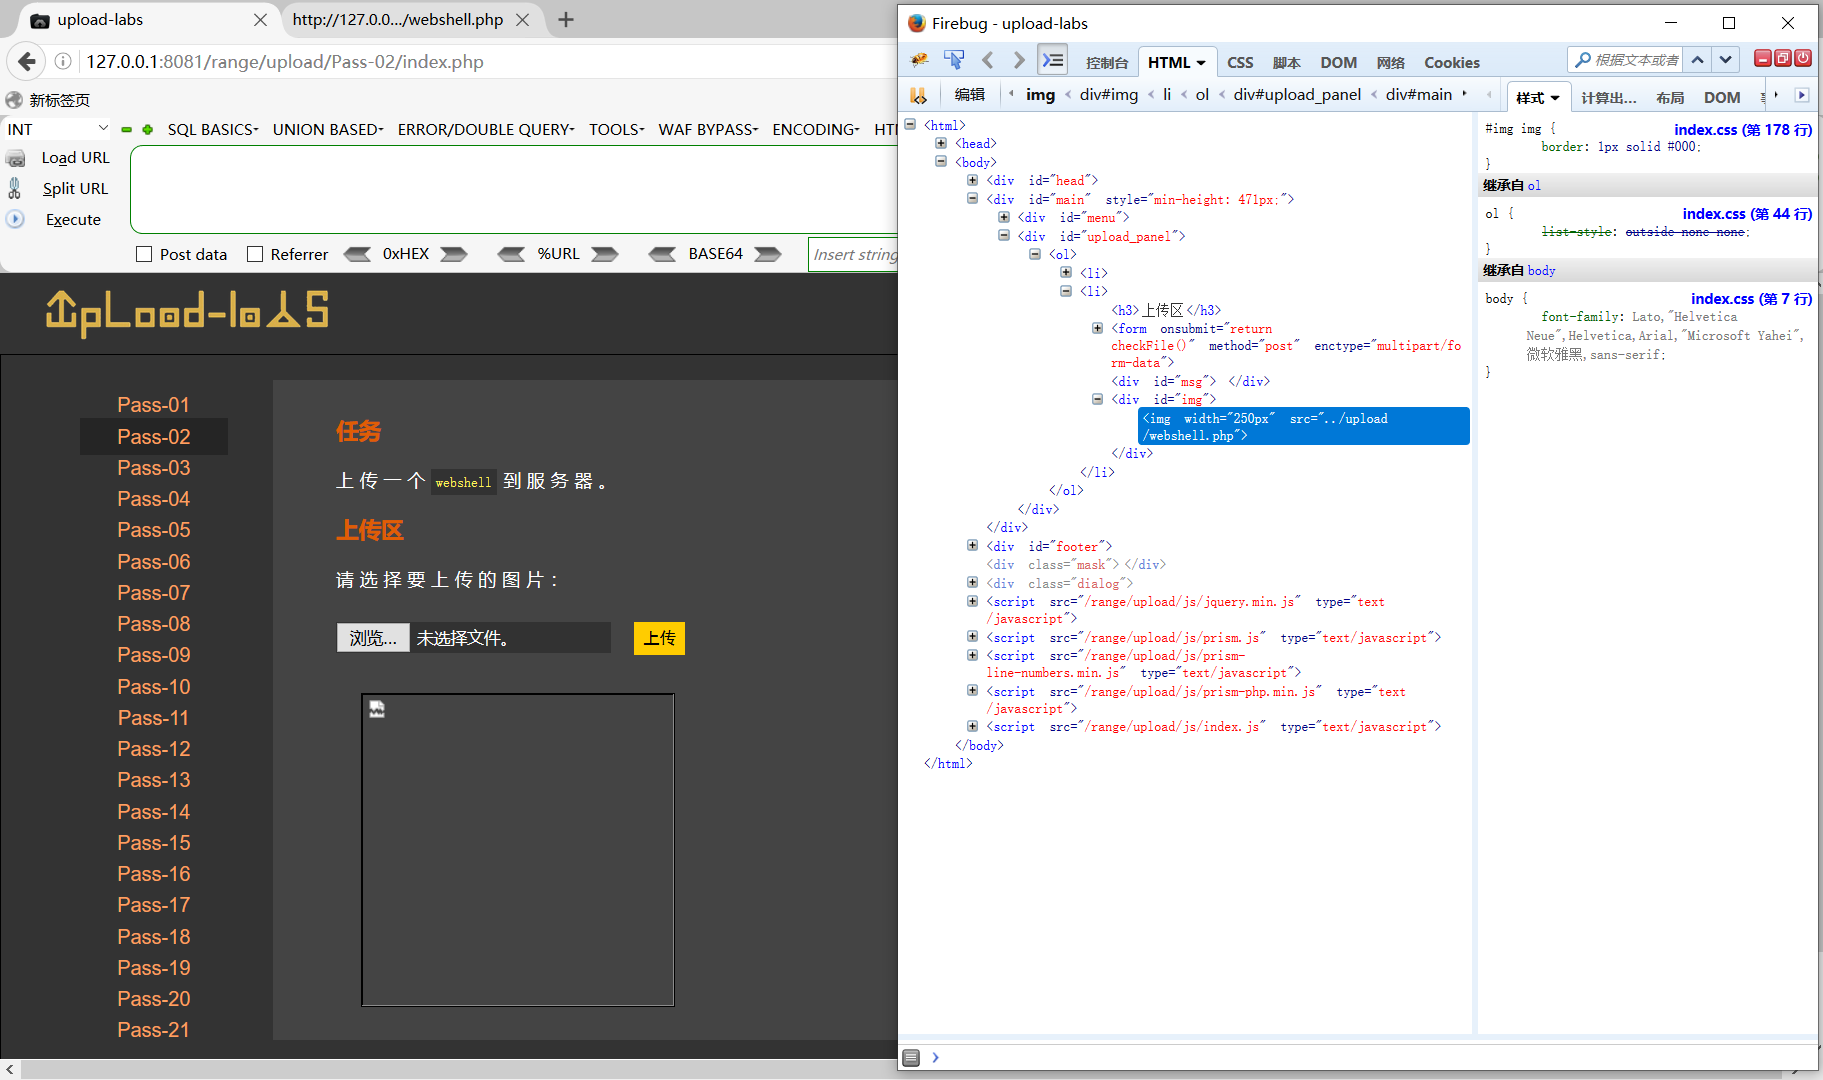Click break on mutate icon in HTML panel
The image size is (1823, 1080).
(x=918, y=95)
